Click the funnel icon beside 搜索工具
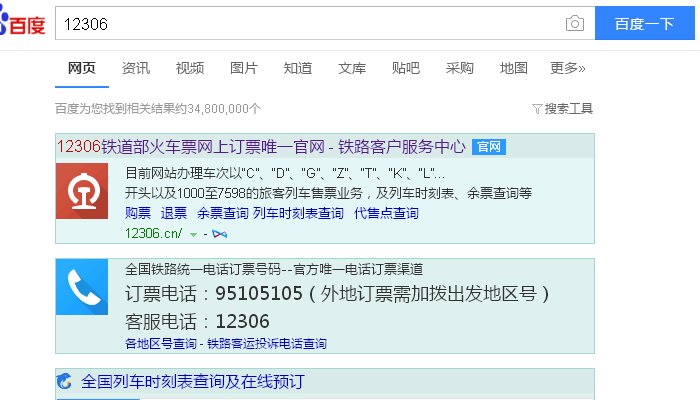The width and height of the screenshot is (700, 400). pos(537,108)
